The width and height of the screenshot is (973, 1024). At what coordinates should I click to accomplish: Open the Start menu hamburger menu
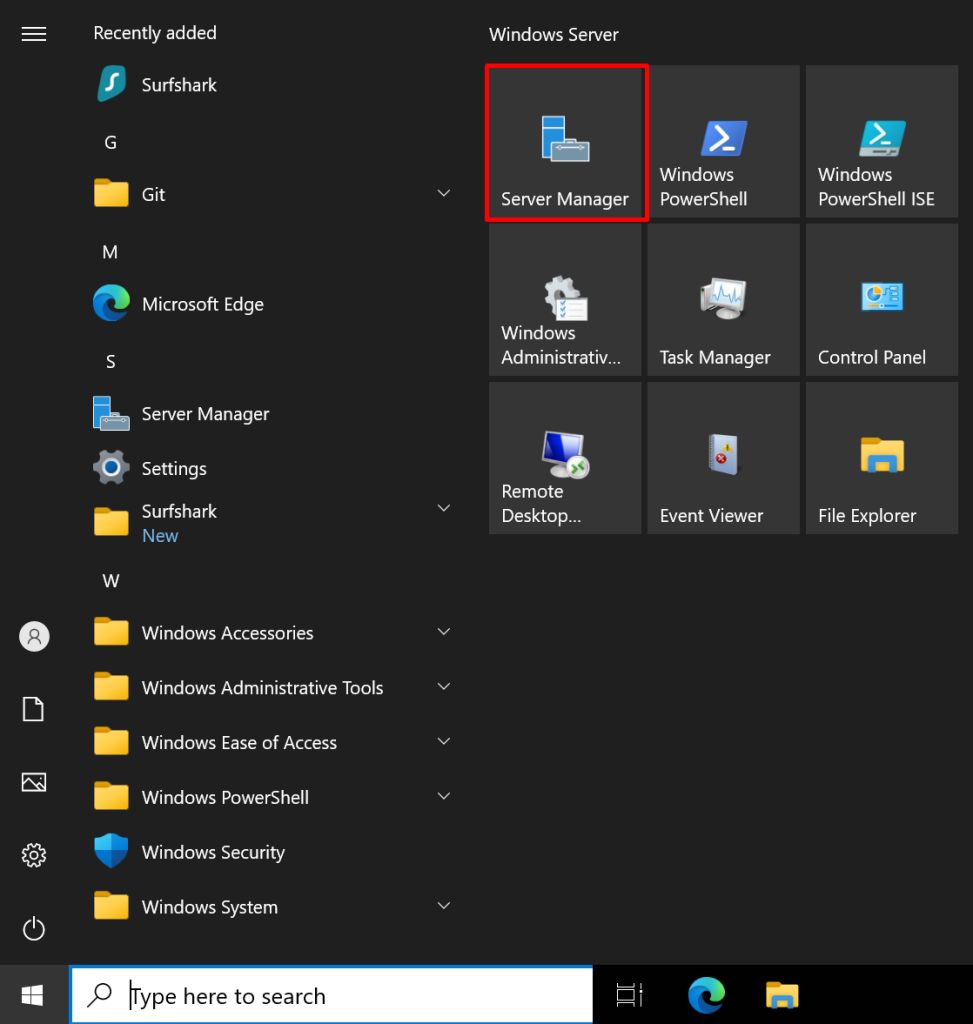click(x=33, y=33)
